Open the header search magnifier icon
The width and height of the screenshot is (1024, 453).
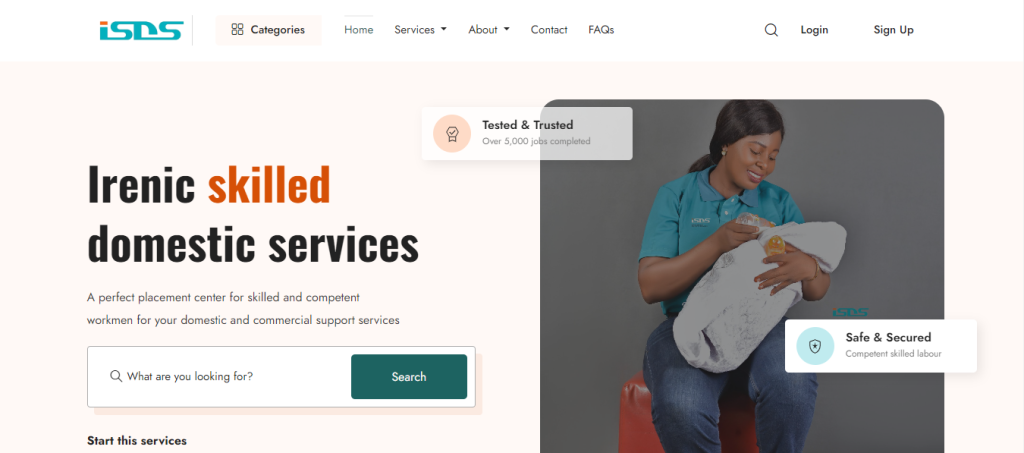pyautogui.click(x=771, y=30)
